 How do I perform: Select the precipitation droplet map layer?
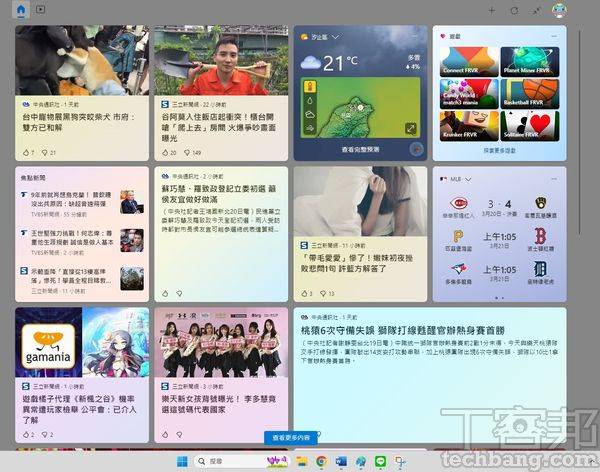tap(310, 101)
